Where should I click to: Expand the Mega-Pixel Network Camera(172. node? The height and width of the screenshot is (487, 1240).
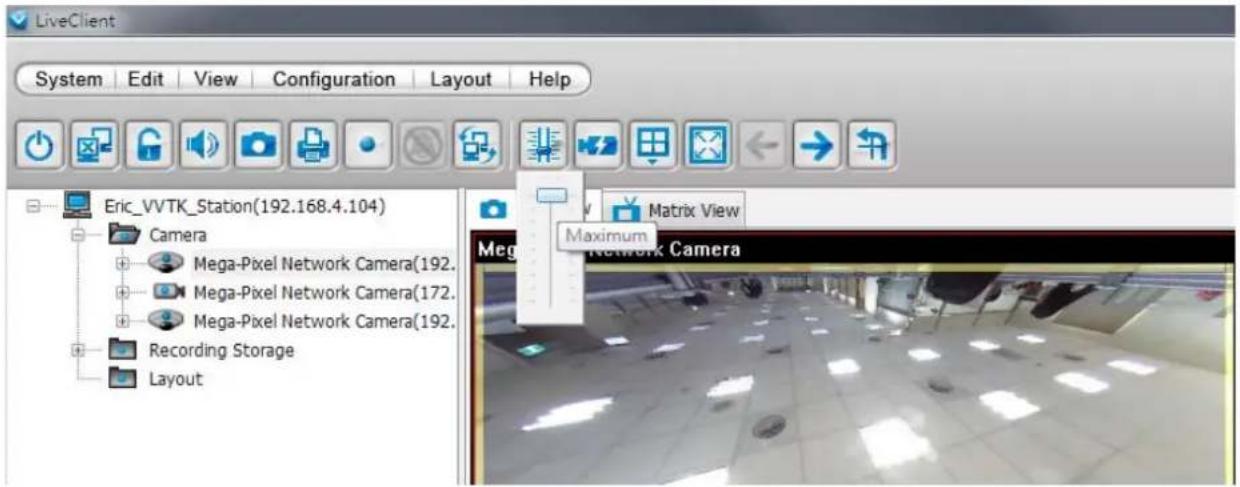(124, 293)
